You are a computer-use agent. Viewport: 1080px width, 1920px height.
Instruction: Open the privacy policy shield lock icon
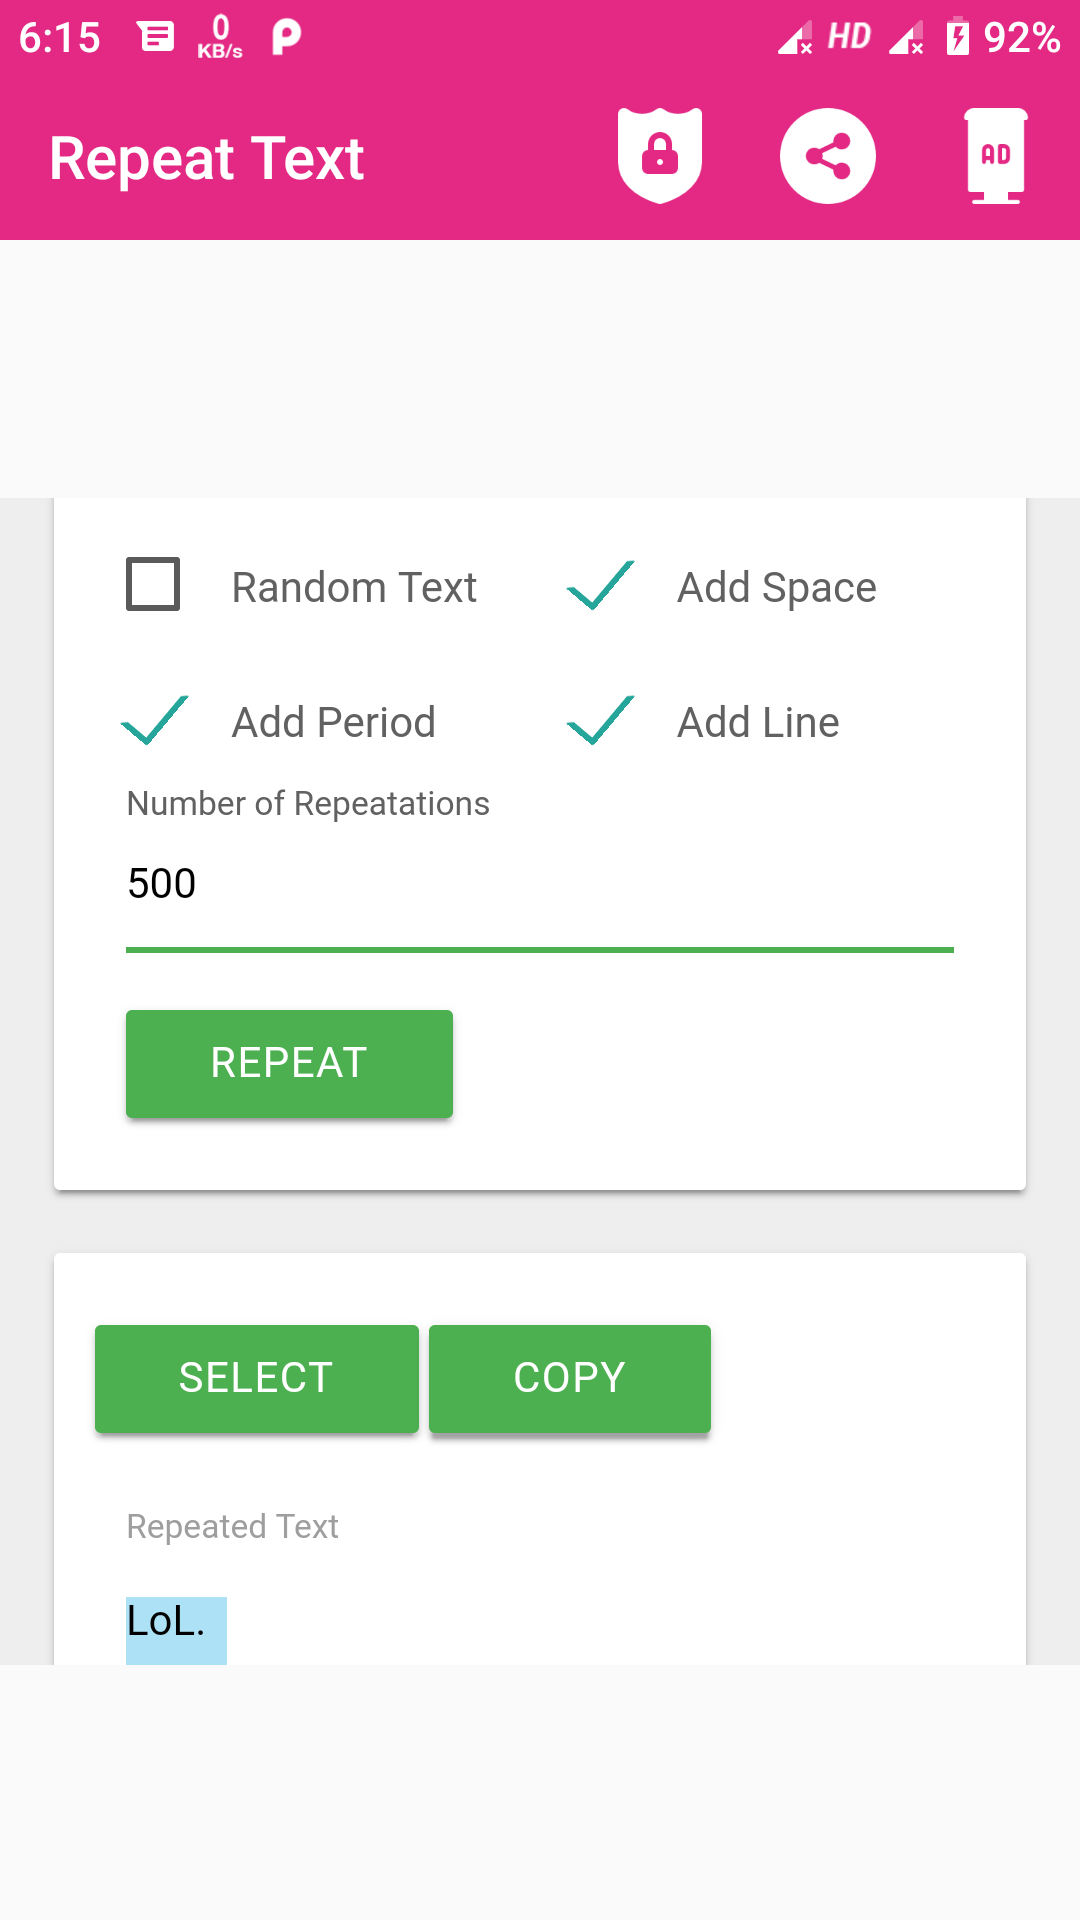(659, 156)
